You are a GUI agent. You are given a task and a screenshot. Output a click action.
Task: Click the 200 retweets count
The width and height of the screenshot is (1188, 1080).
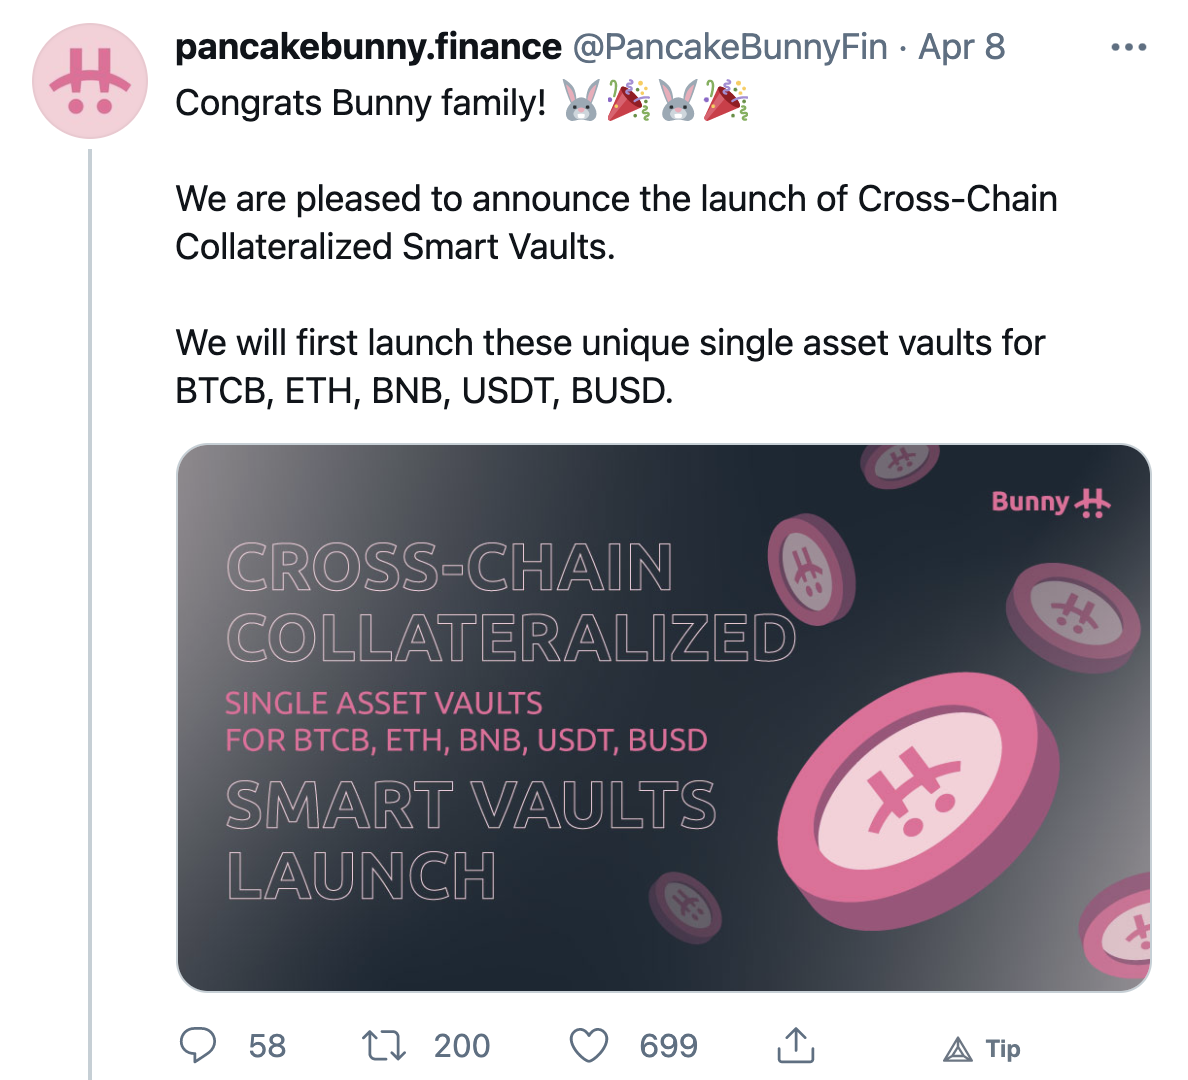[x=462, y=1046]
